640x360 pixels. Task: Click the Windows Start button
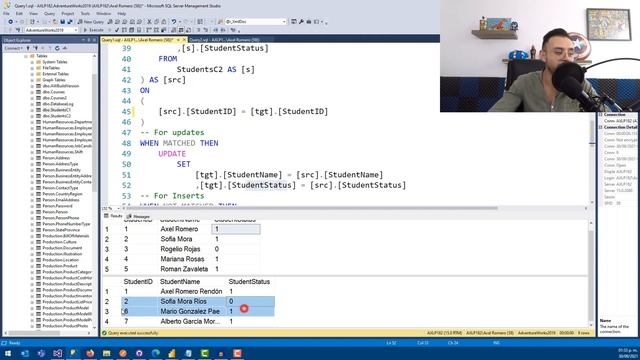[8, 353]
